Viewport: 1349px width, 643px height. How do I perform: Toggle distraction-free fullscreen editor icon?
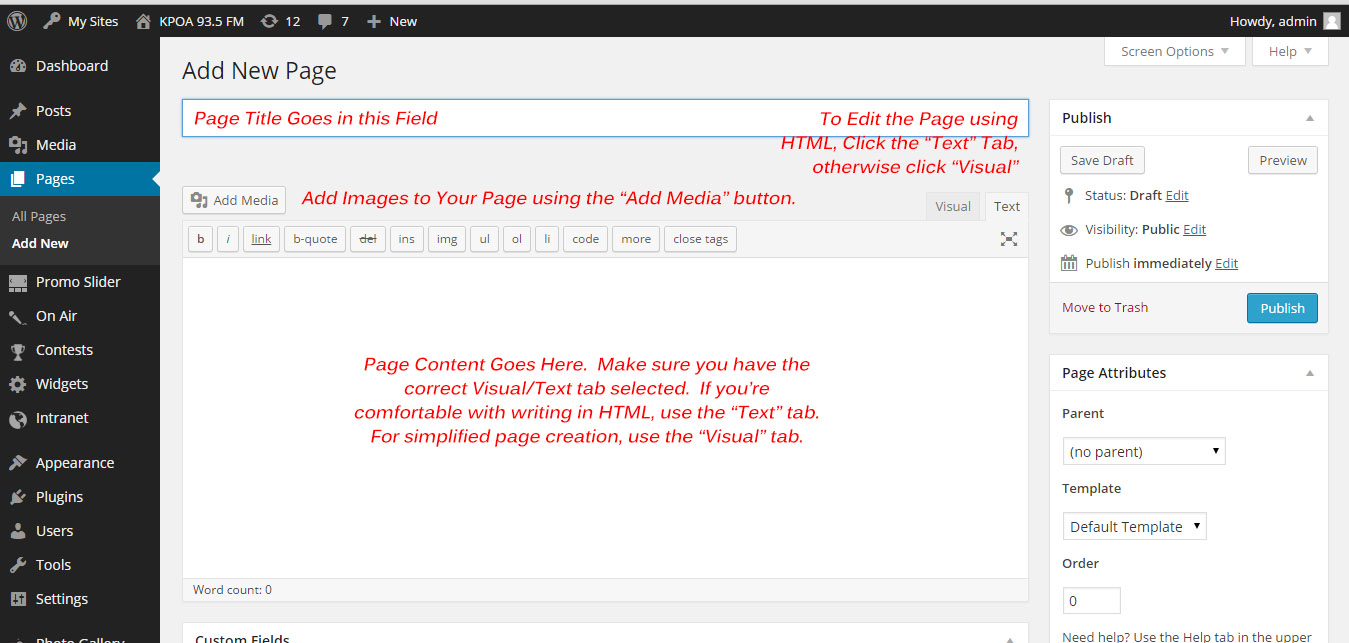click(x=1009, y=239)
